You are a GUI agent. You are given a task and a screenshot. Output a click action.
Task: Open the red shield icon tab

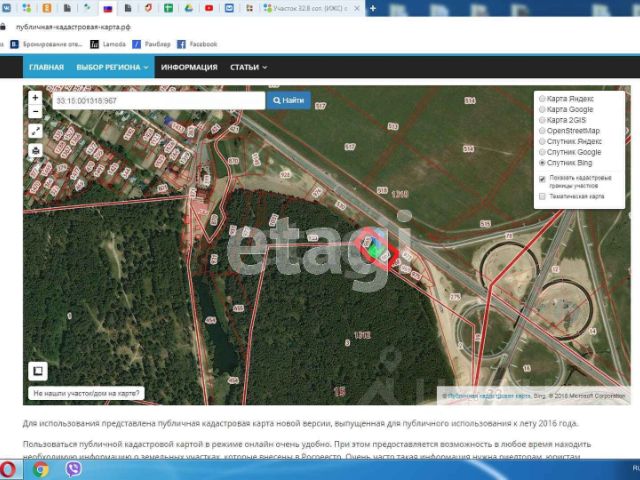point(148,8)
